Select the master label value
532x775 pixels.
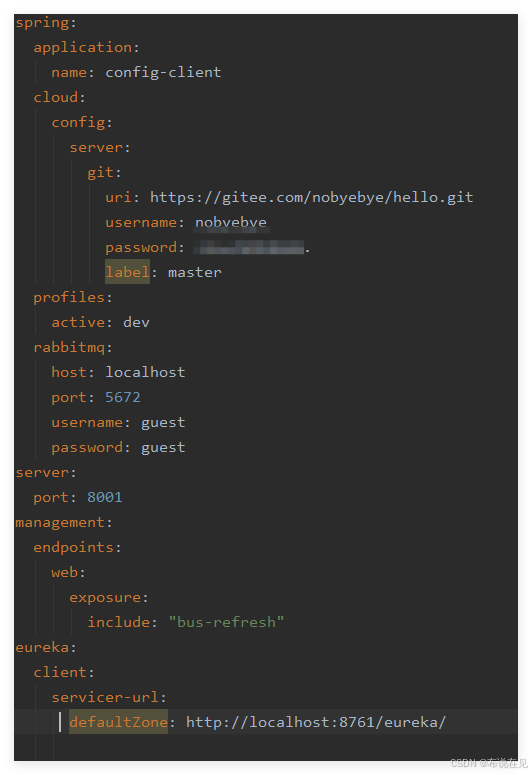[195, 272]
